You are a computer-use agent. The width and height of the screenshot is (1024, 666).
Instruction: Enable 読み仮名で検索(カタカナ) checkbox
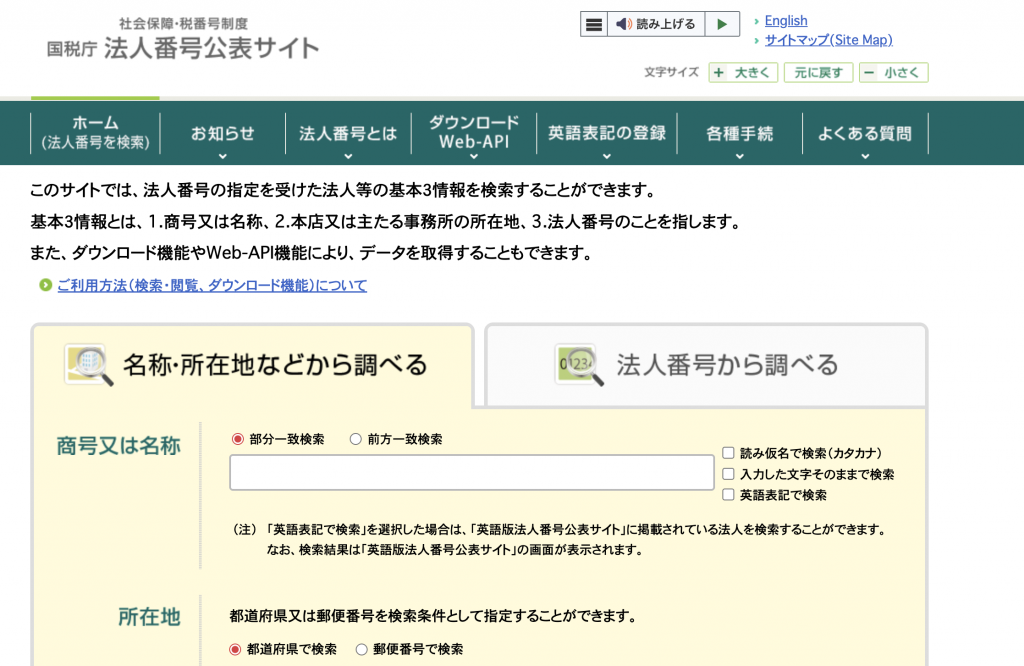pyautogui.click(x=728, y=453)
